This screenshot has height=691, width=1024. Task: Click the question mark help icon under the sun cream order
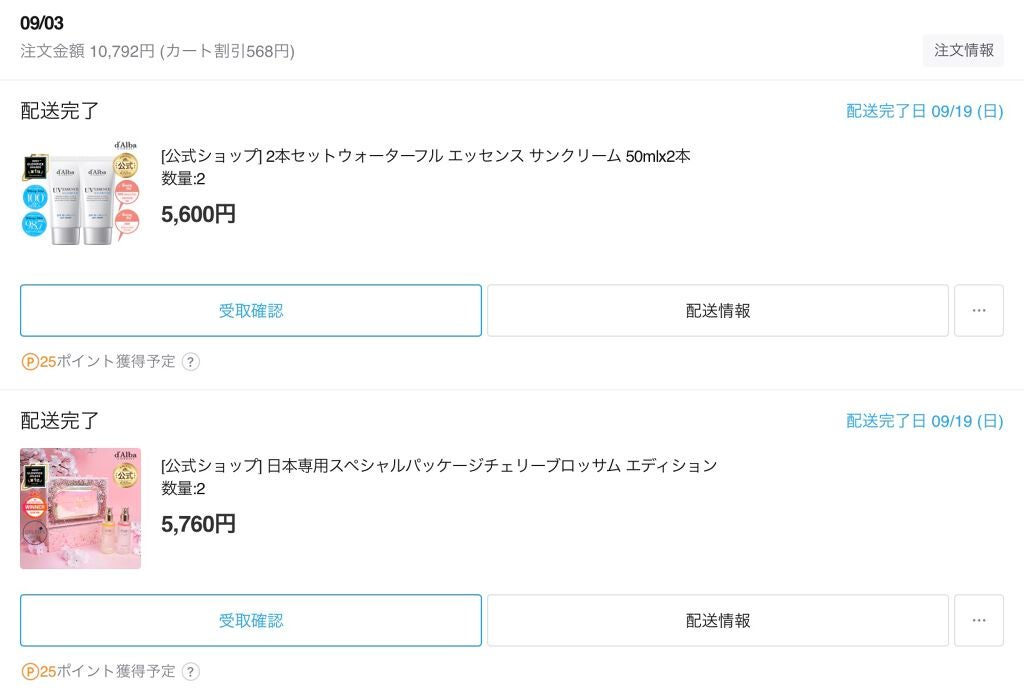(190, 362)
